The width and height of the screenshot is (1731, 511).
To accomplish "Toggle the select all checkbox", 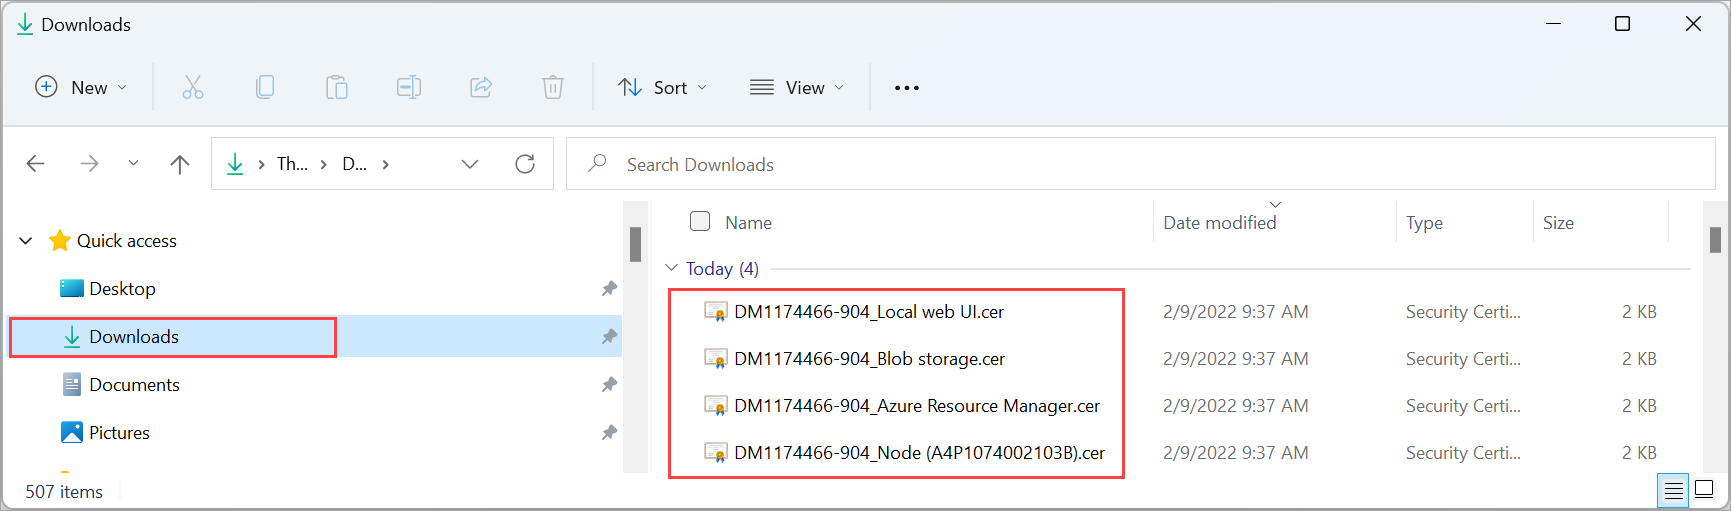I will [700, 221].
